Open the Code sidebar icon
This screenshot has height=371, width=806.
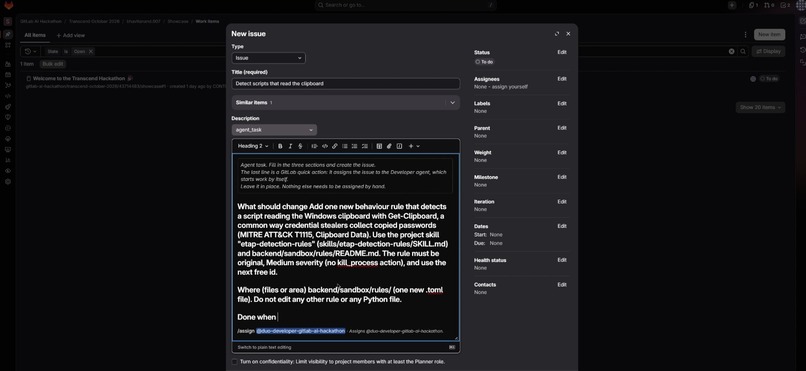coord(8,96)
